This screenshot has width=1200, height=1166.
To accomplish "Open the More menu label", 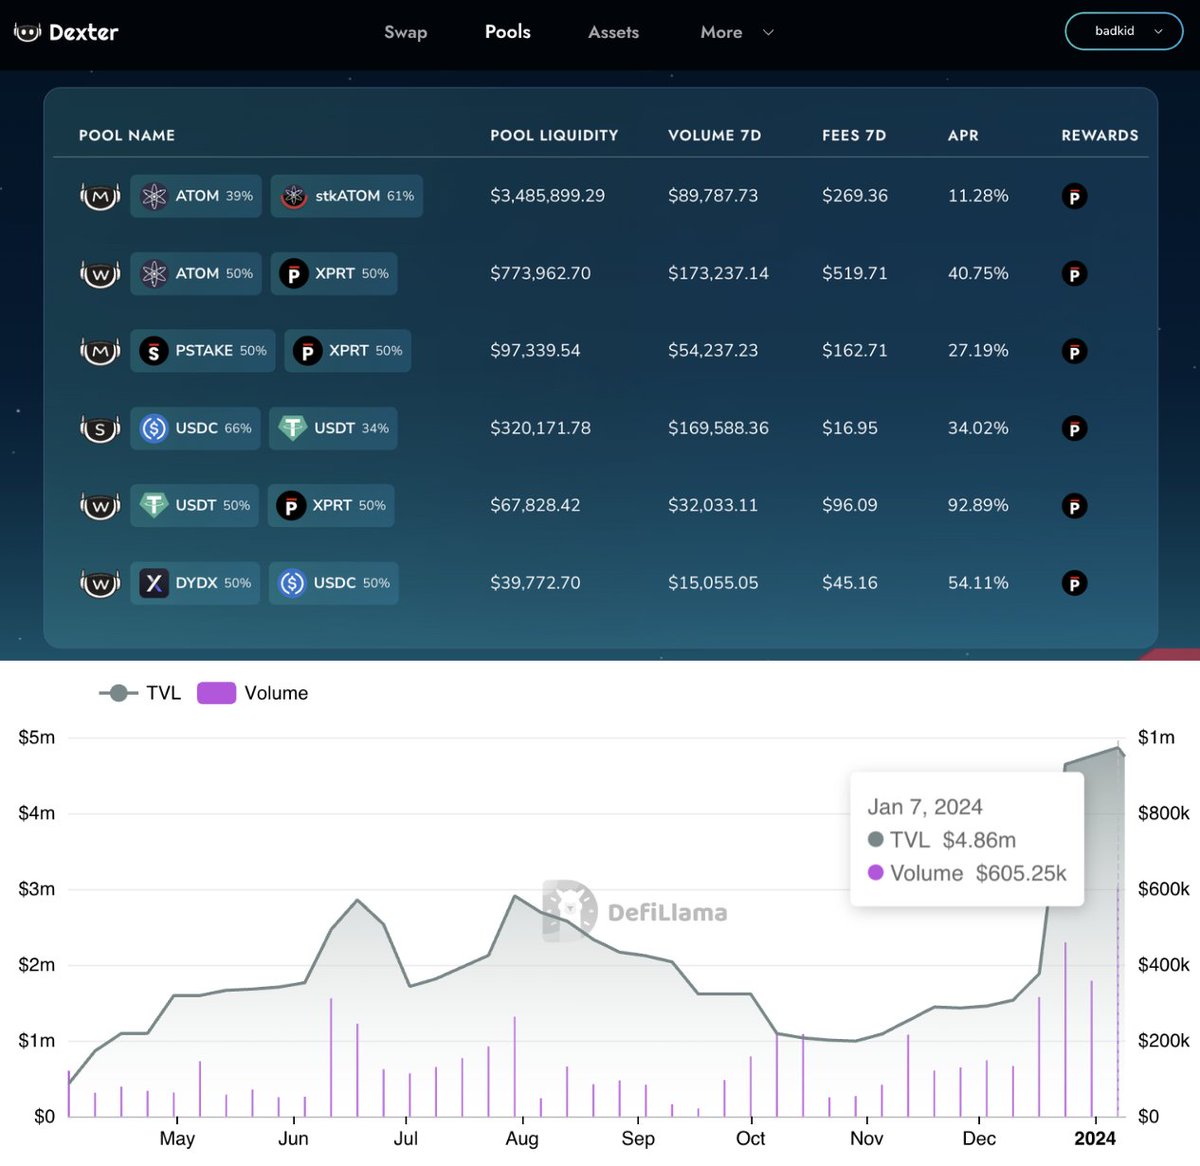I will tap(721, 32).
